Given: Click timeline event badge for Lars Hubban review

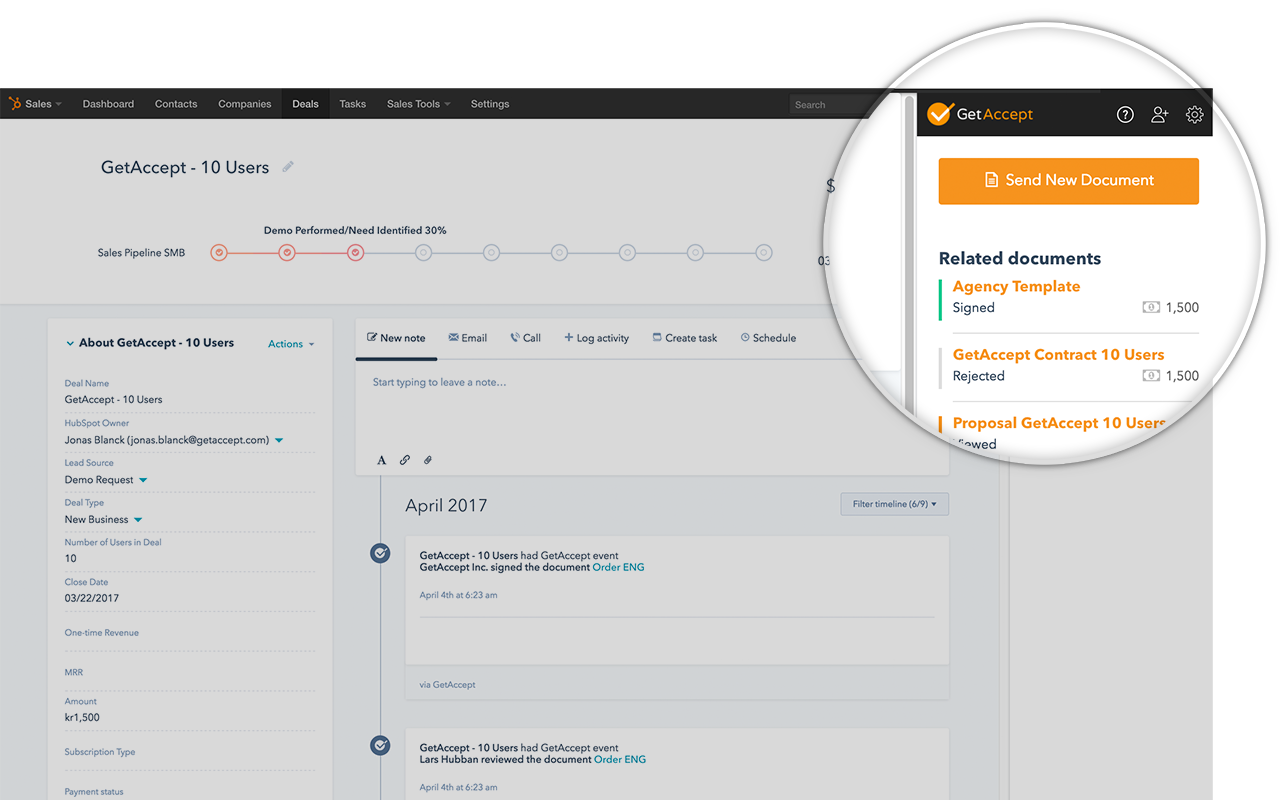Looking at the screenshot, I should click(x=380, y=745).
